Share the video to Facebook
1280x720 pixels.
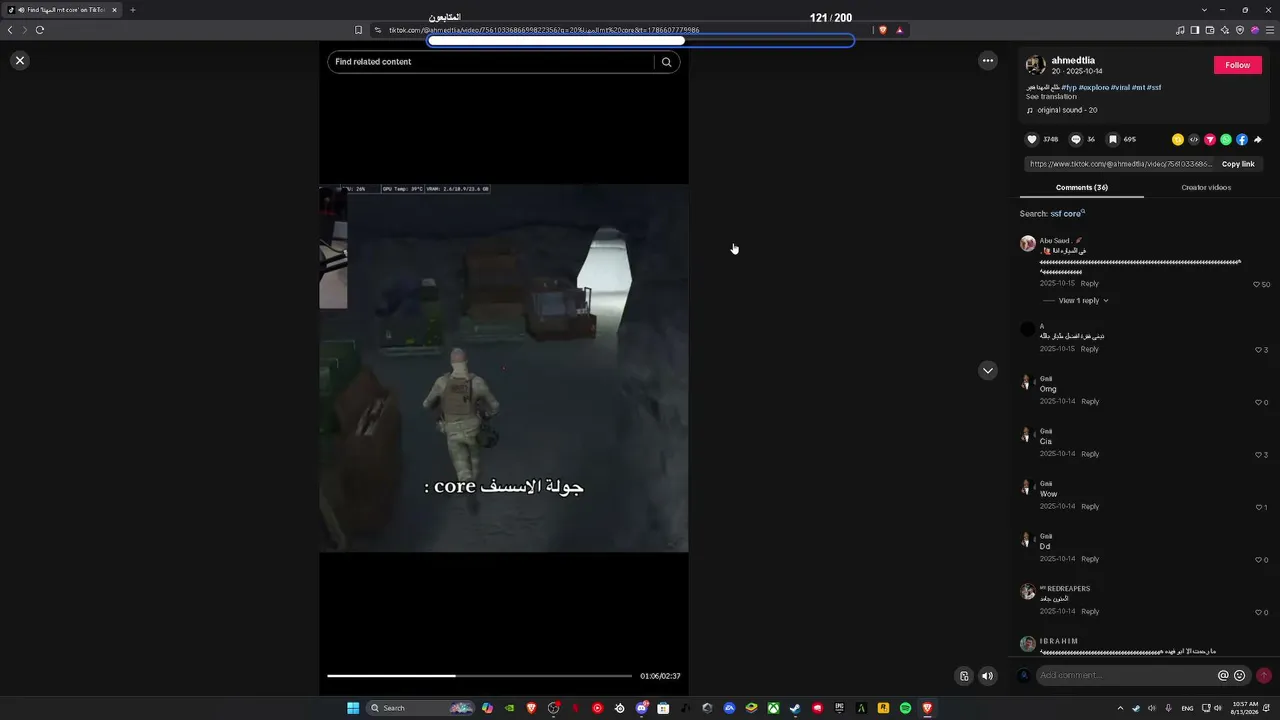(x=1242, y=140)
